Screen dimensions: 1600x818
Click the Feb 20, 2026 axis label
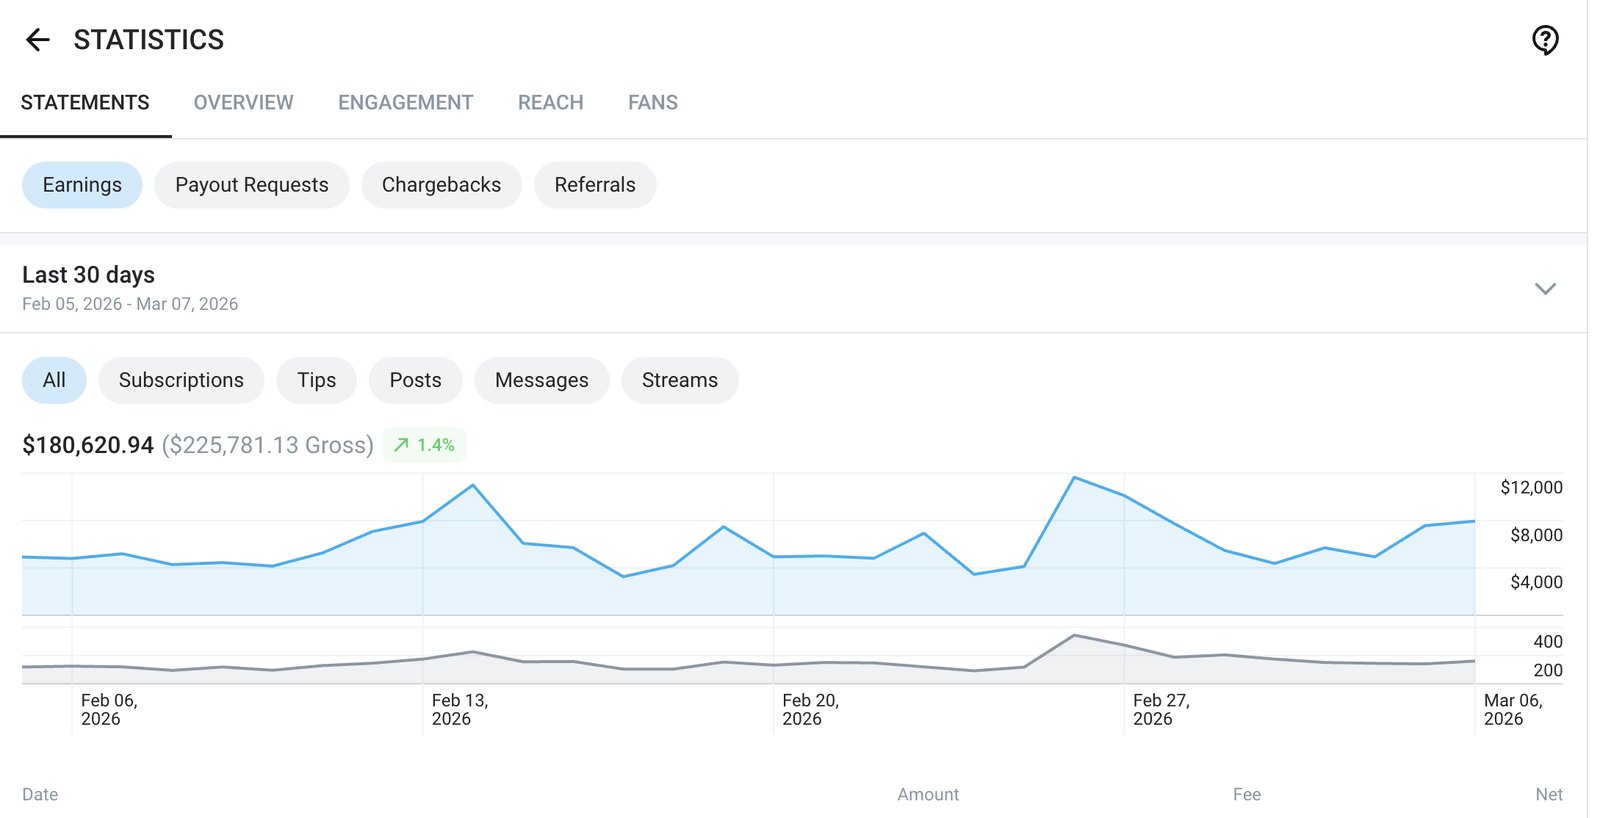810,710
